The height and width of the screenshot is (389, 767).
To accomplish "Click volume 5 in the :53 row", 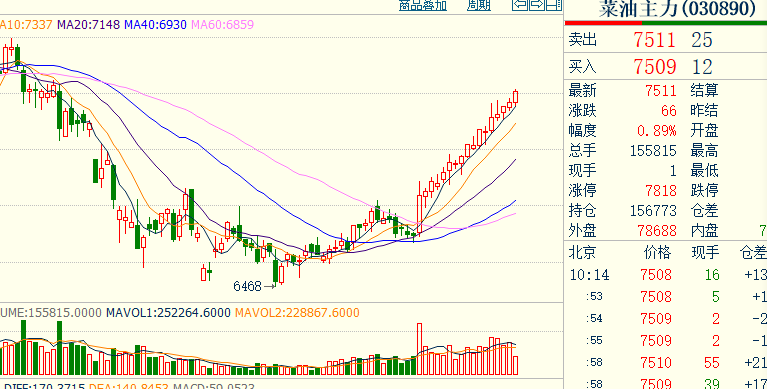I will (x=716, y=297).
